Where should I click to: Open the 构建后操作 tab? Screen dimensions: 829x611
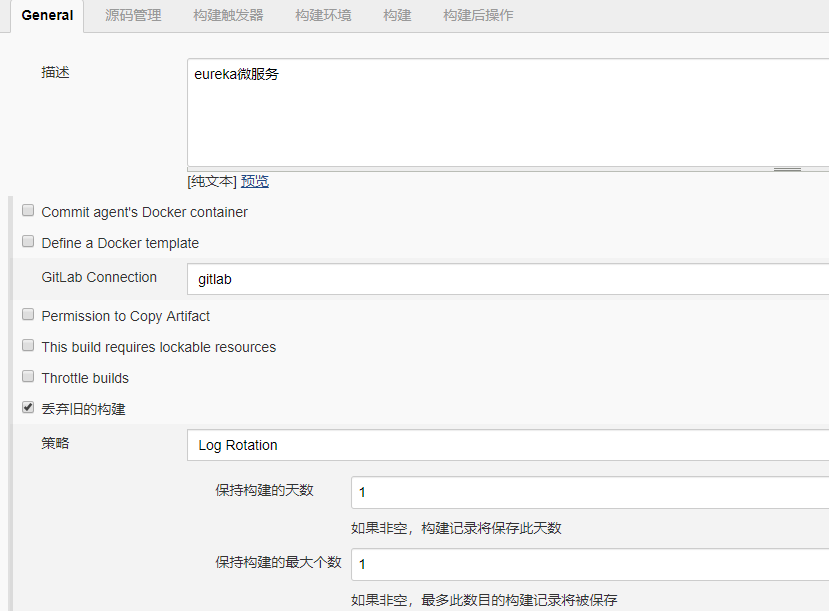(x=478, y=15)
